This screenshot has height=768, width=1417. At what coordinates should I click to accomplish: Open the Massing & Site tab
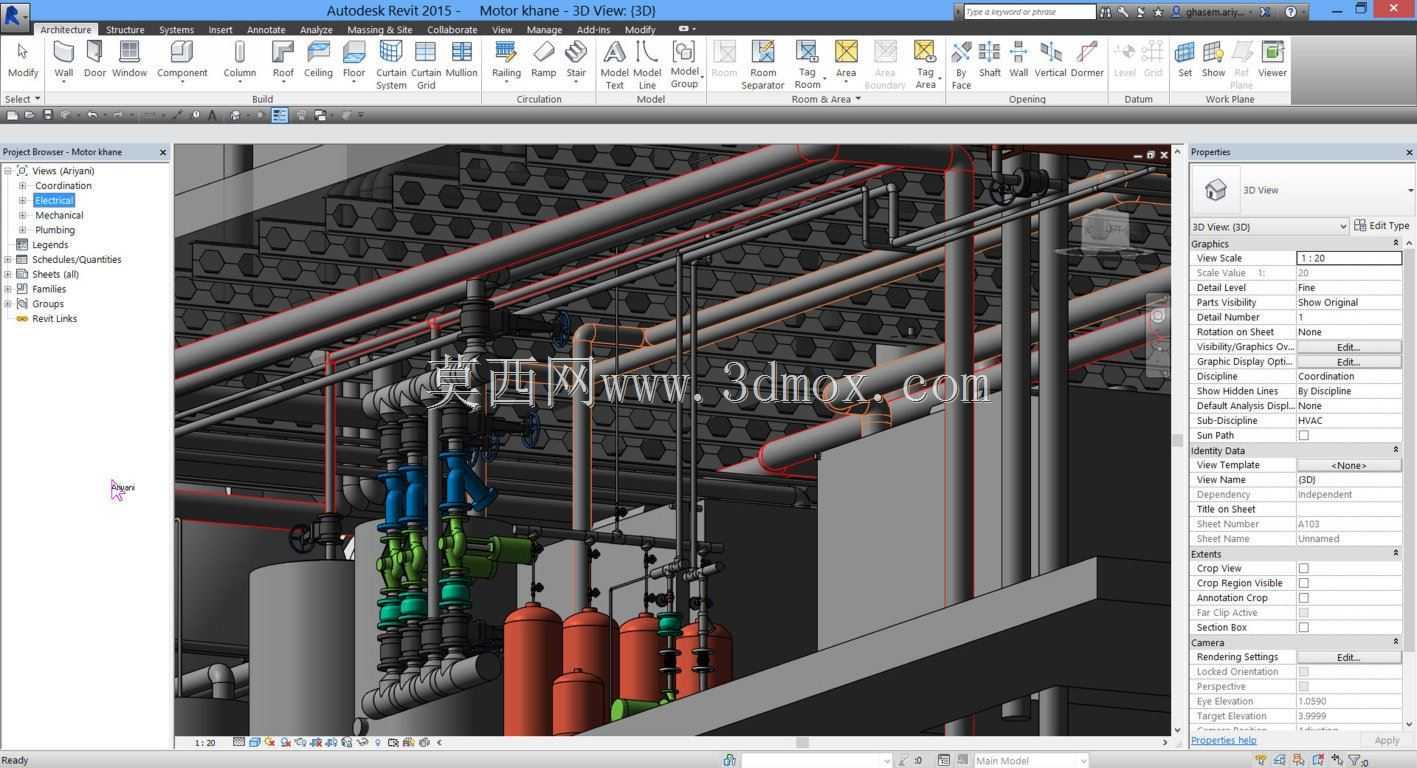pyautogui.click(x=379, y=29)
